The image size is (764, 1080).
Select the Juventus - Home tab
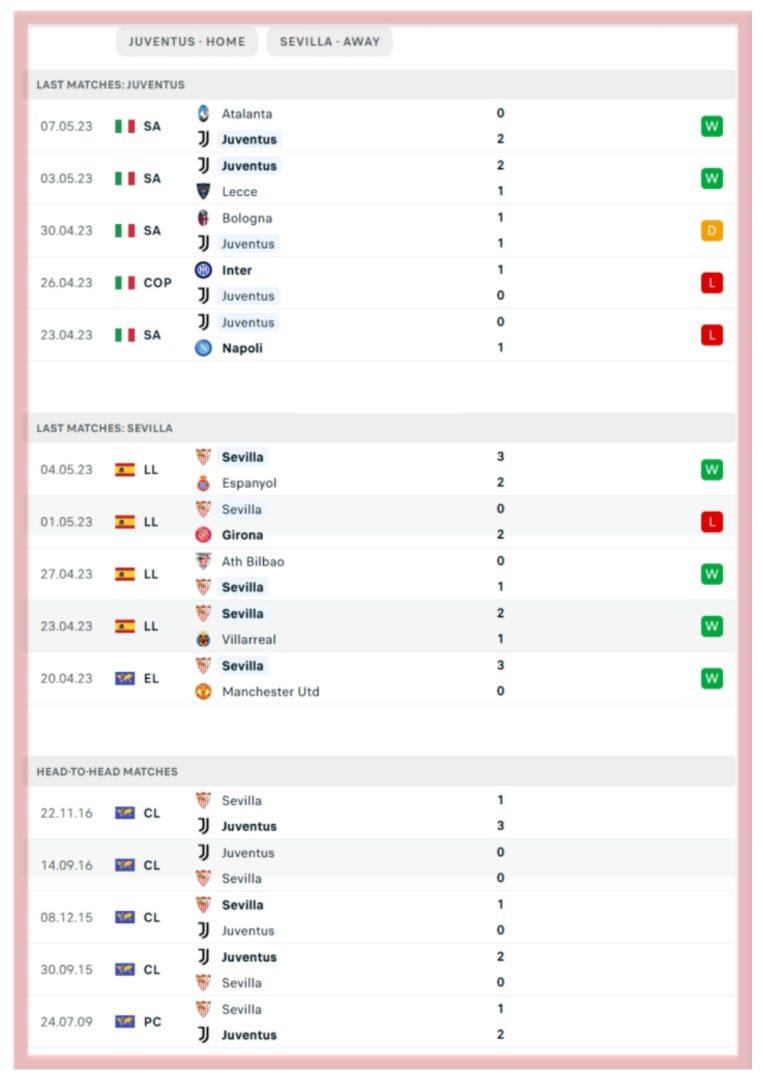(x=187, y=41)
